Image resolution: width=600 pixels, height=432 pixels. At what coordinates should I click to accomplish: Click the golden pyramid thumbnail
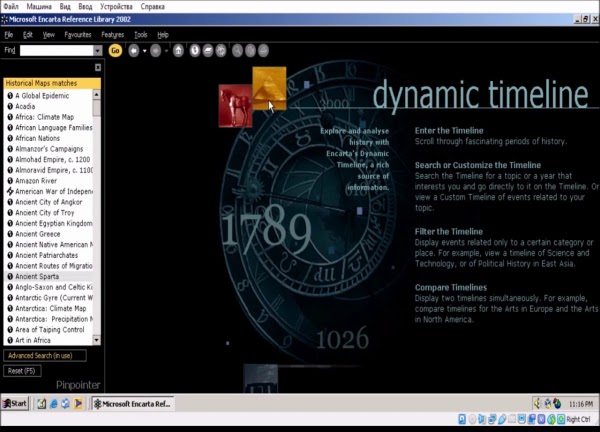tap(269, 88)
